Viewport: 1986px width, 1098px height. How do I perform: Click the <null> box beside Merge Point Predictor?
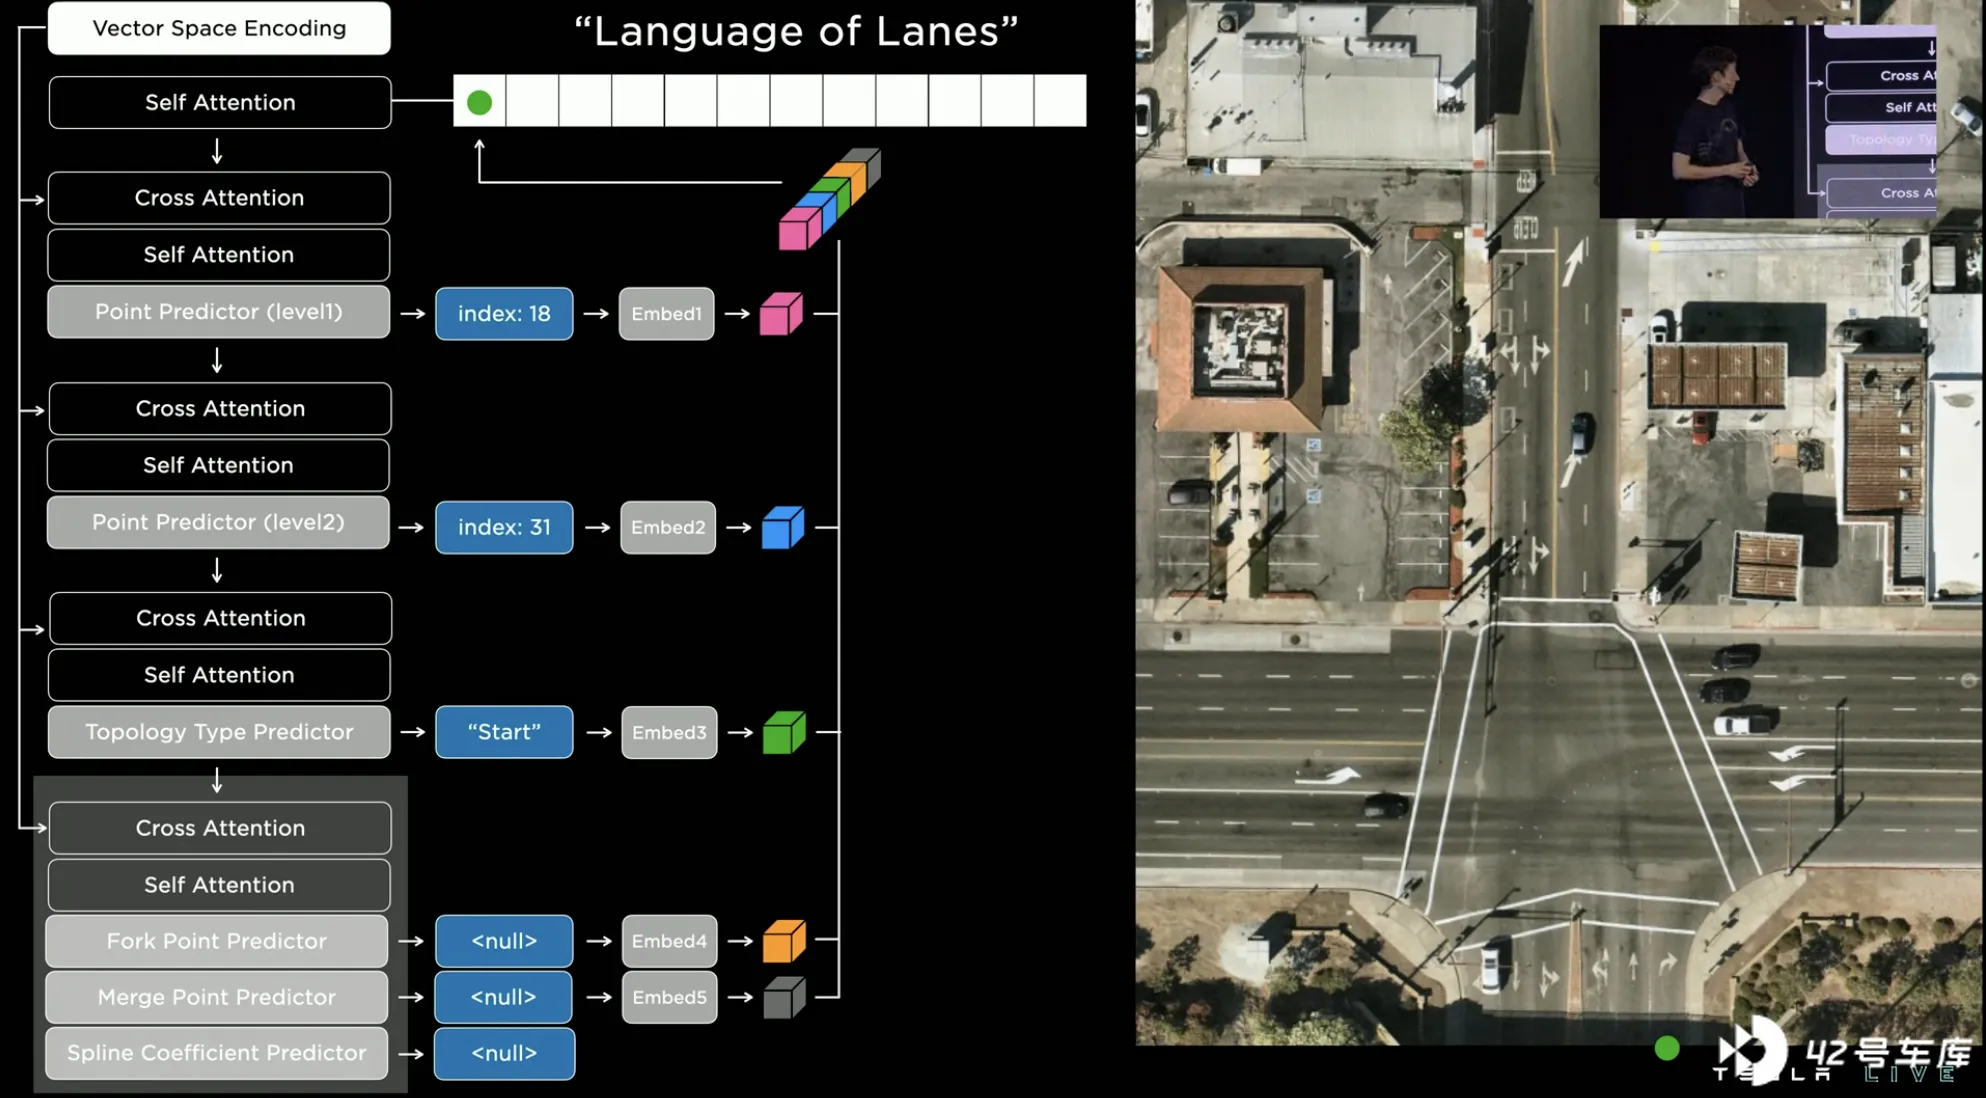click(x=504, y=997)
